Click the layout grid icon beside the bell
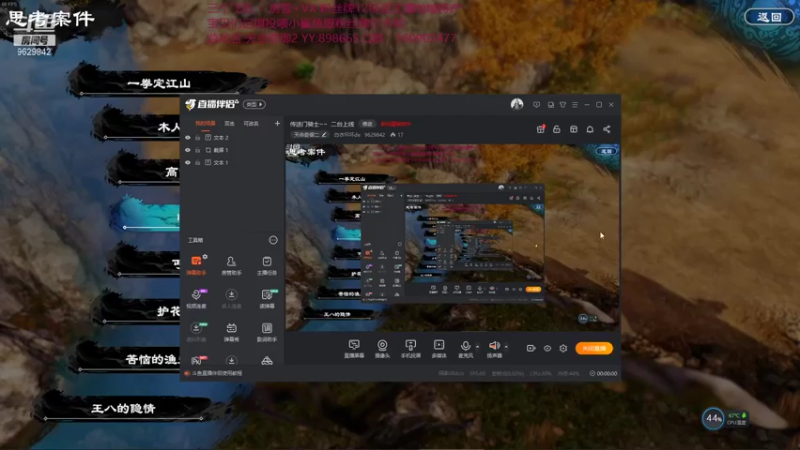 coord(573,129)
